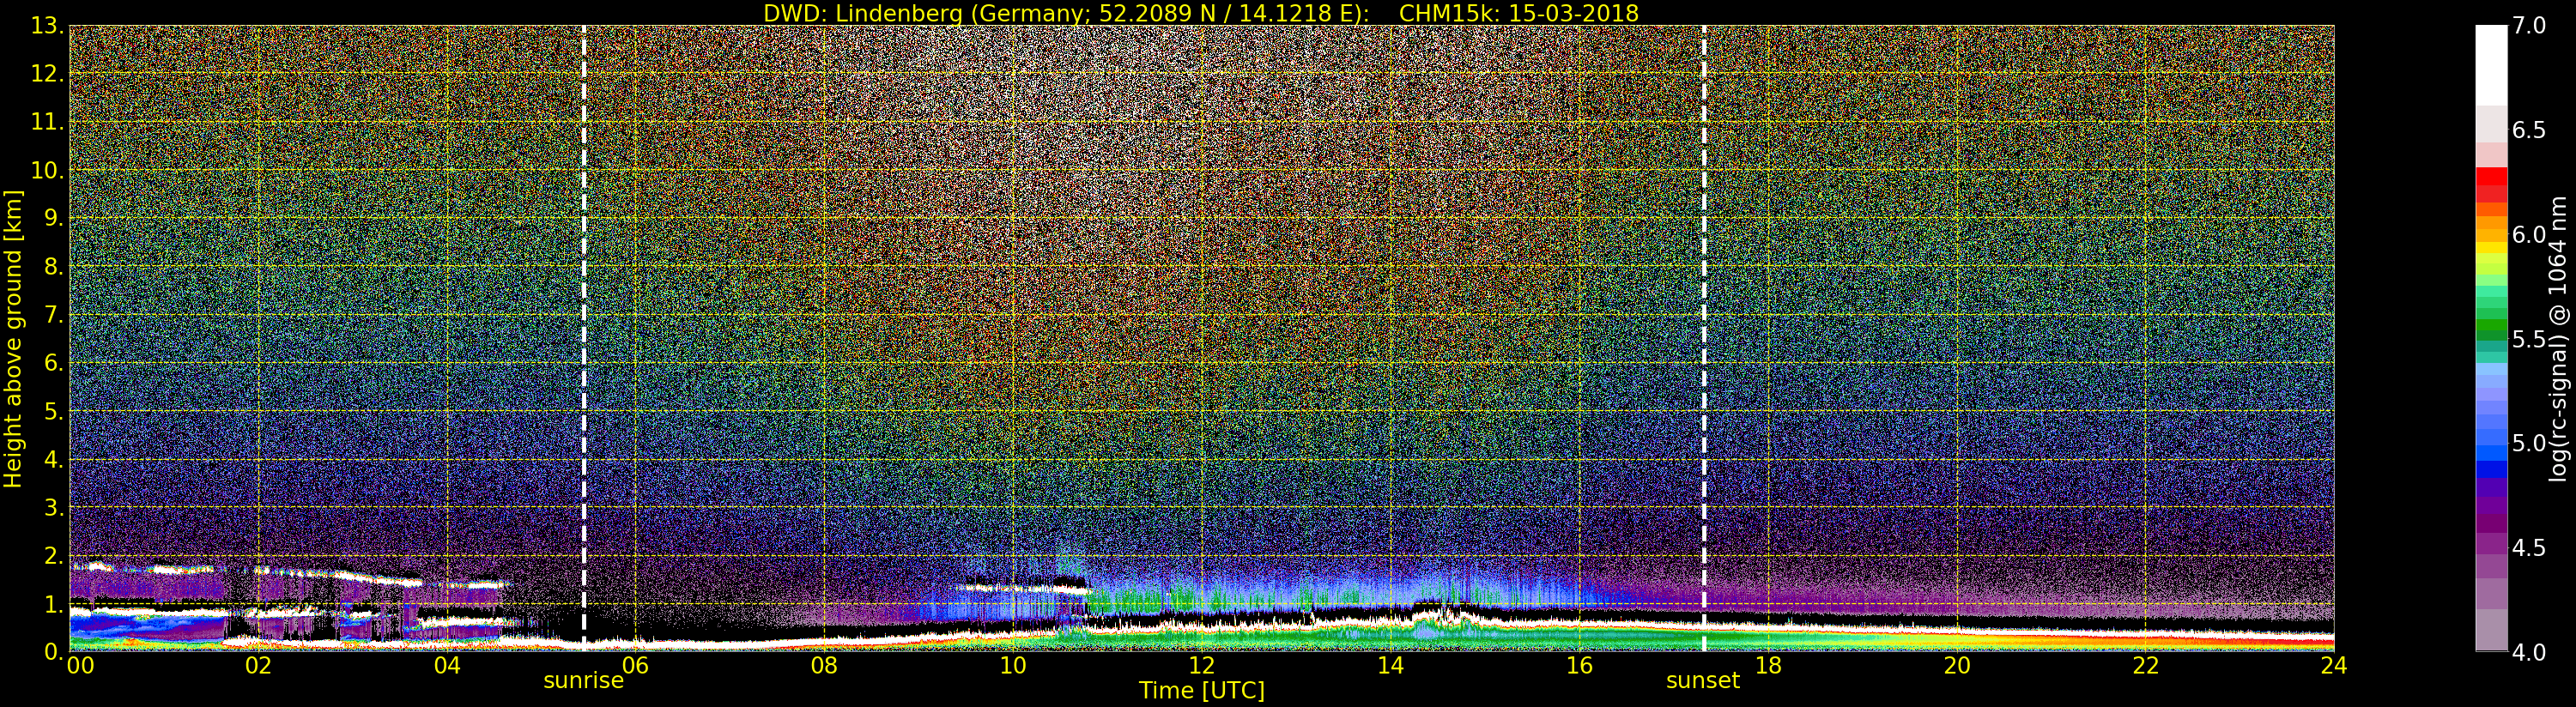Viewport: 2576px width, 707px height.
Task: Click the height axis tick label '11.'
Action: tap(47, 122)
